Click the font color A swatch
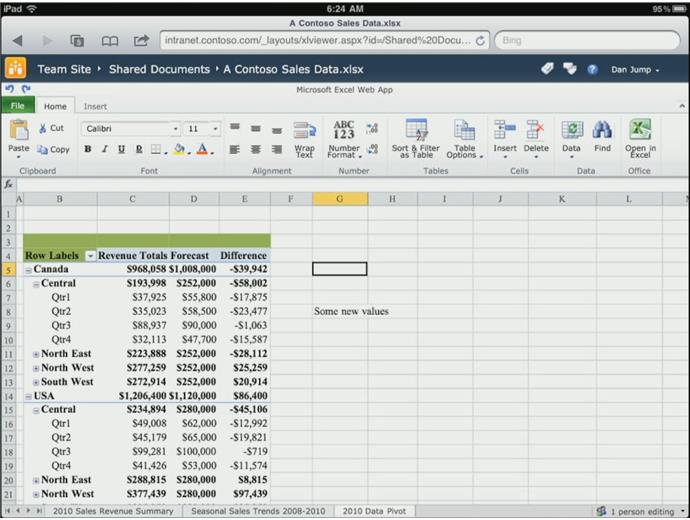This screenshot has width=690, height=520. [x=202, y=149]
